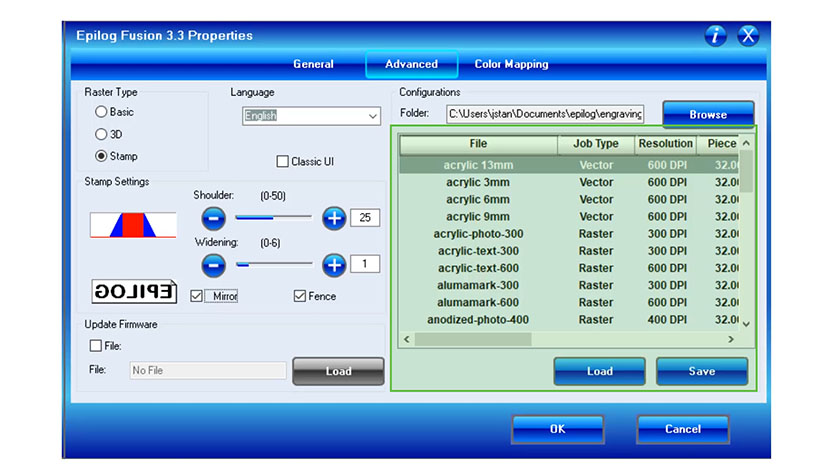
Task: Decrease Widening value with minus button
Action: pos(214,265)
